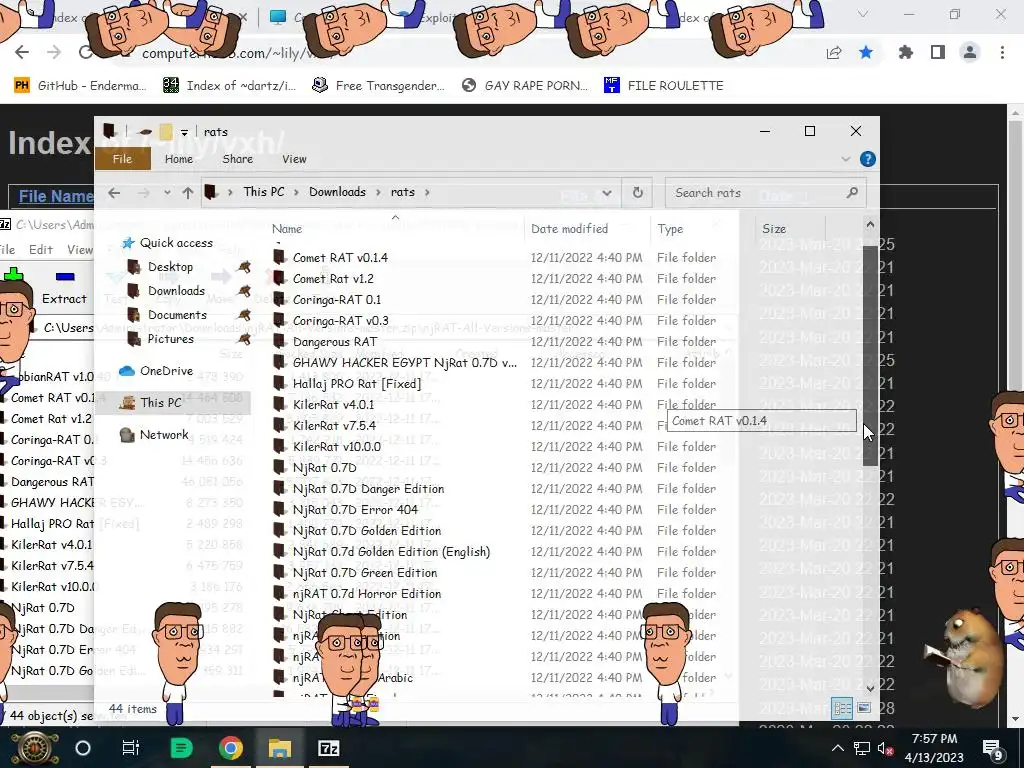This screenshot has height=768, width=1024.
Task: Select the Comet RAT v0.1.4 folder icon
Action: 280,257
